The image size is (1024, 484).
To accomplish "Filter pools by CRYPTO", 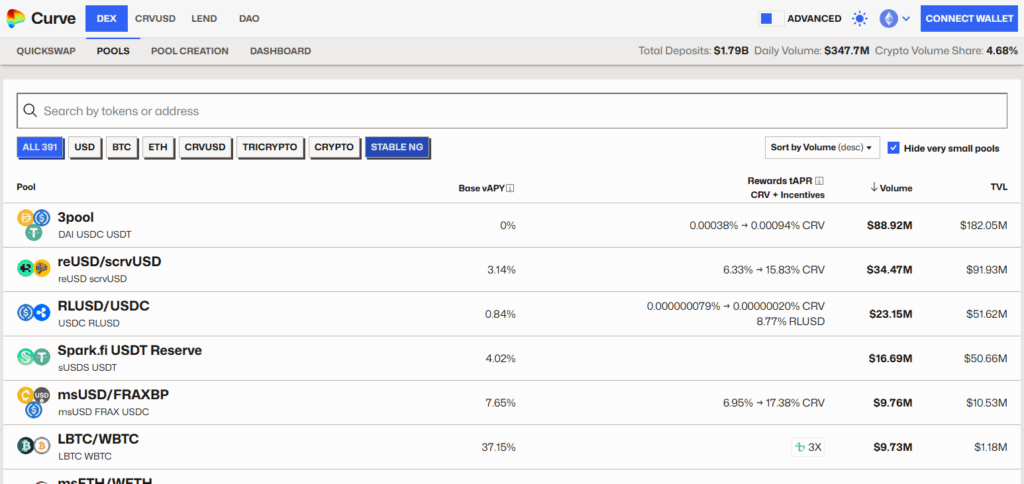I will (x=334, y=148).
